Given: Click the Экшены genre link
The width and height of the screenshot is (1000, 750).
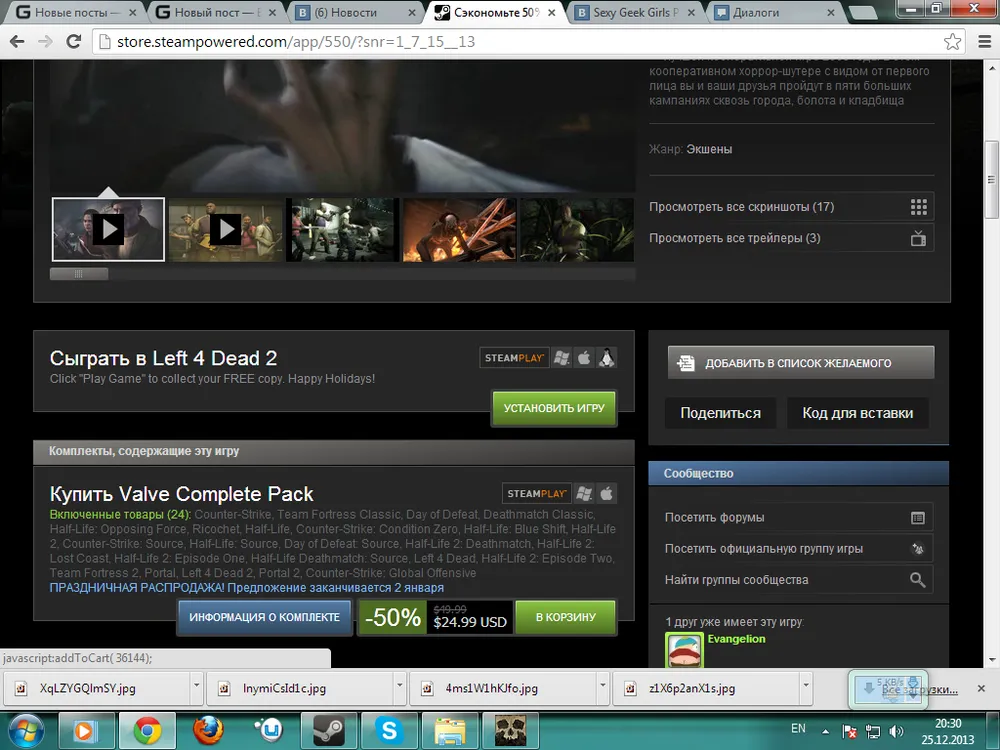Looking at the screenshot, I should pos(709,149).
